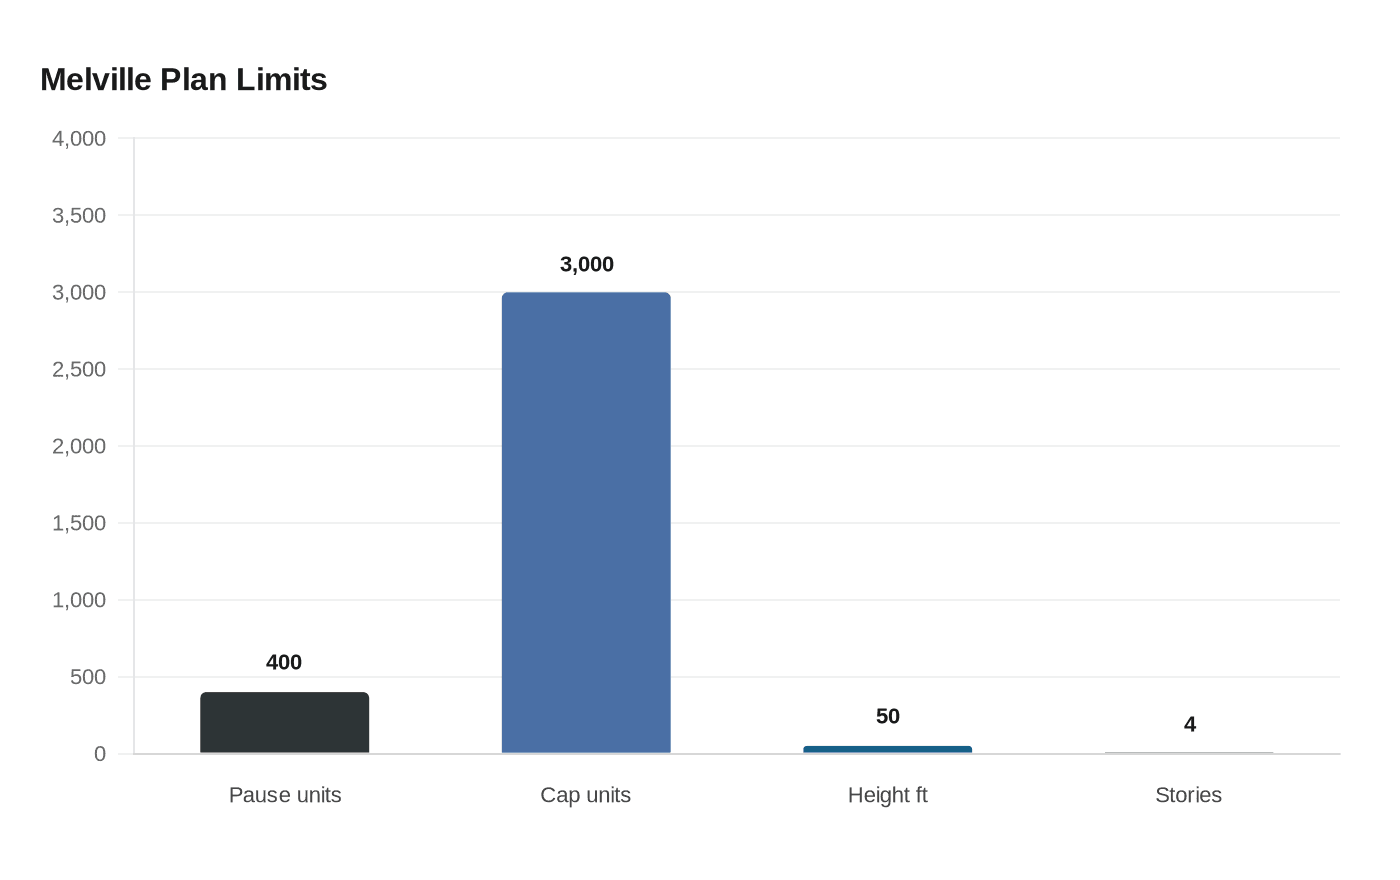Image resolution: width=1400 pixels, height=880 pixels.
Task: Click the 500 y-axis tick label
Action: [88, 678]
